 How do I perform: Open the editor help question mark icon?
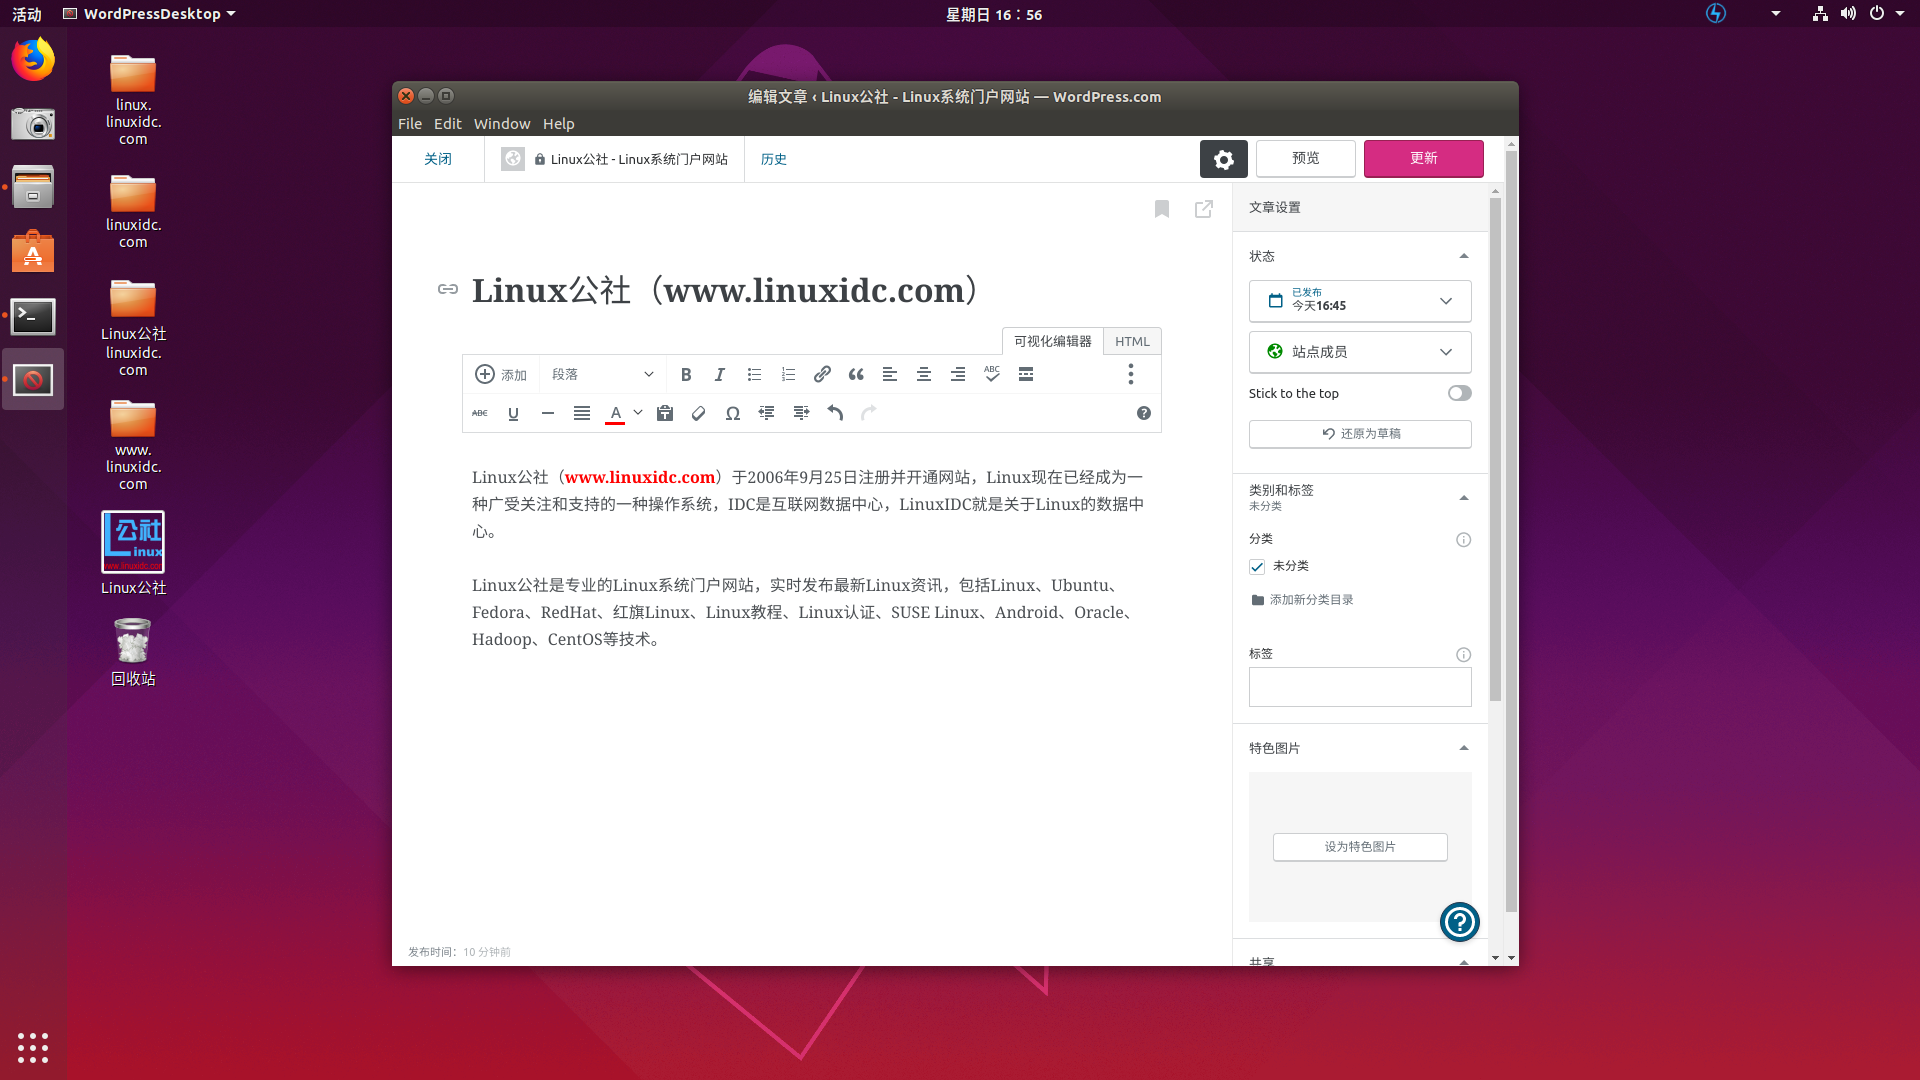pos(1143,413)
